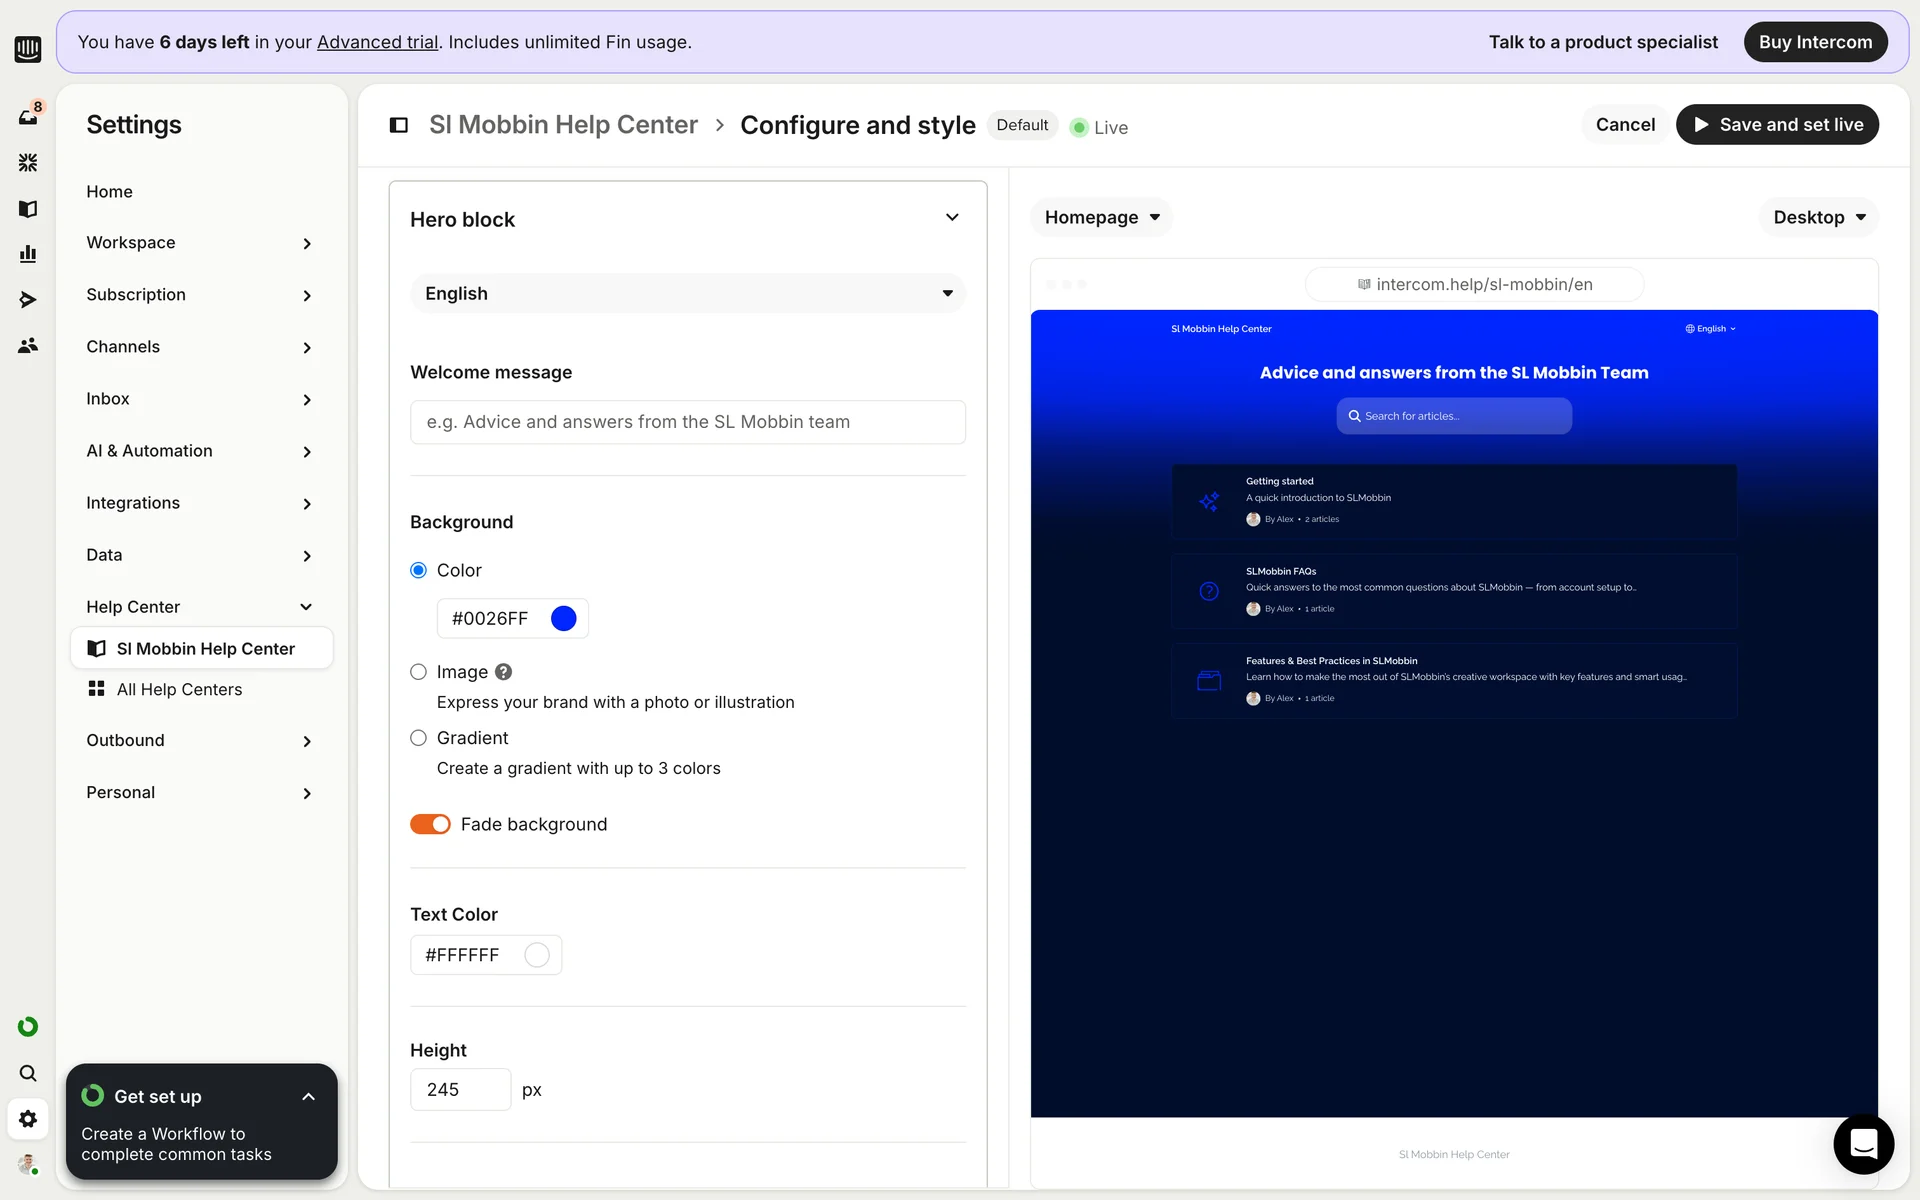Open the Reports bar chart icon
This screenshot has height=1200, width=1920.
point(28,254)
